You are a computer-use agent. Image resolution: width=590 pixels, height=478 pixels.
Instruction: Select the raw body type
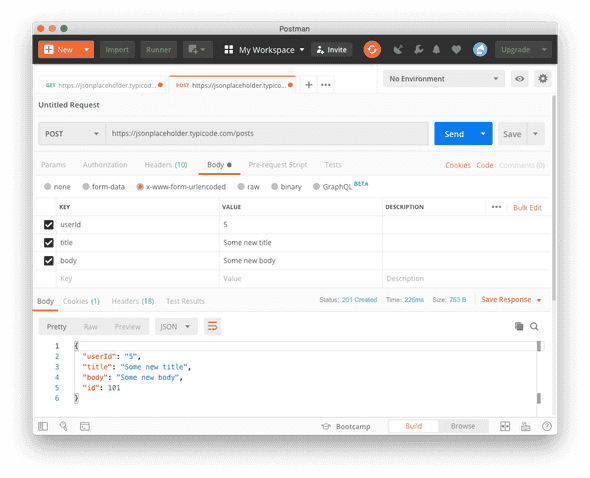coord(241,186)
